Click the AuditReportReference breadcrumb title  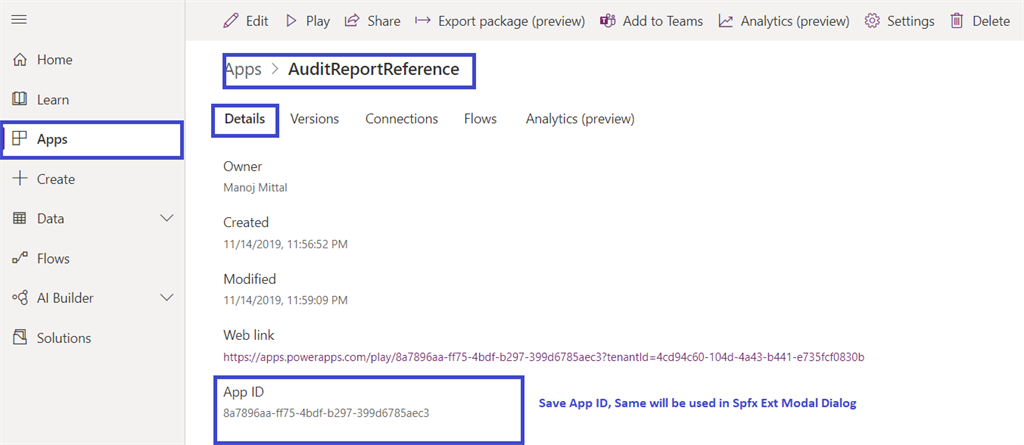[374, 69]
